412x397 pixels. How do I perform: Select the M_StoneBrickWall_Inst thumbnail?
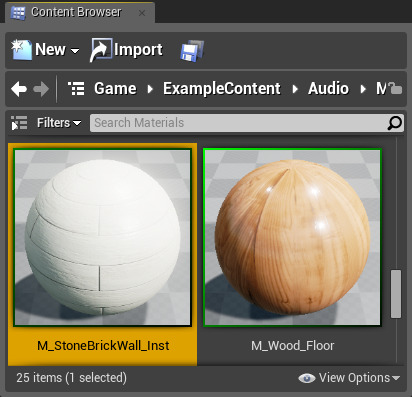(102, 237)
